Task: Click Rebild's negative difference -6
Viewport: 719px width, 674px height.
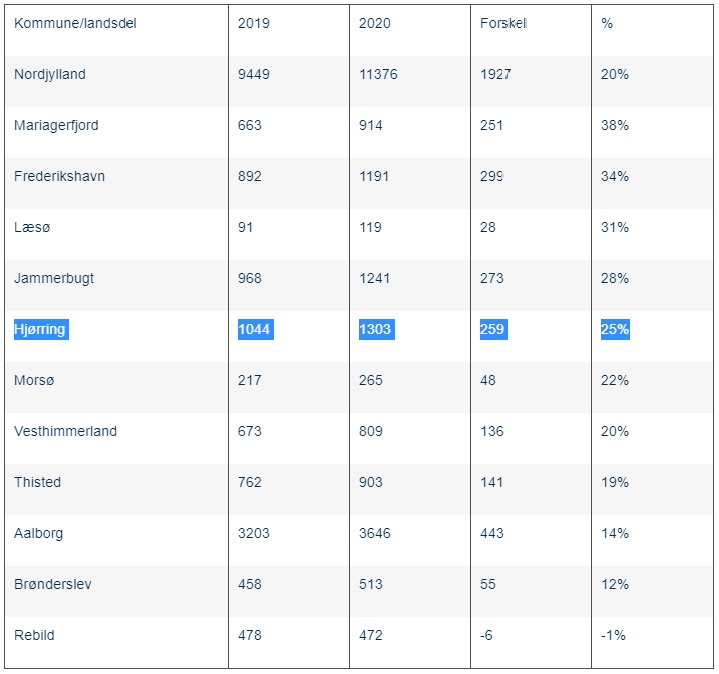Action: tap(488, 635)
